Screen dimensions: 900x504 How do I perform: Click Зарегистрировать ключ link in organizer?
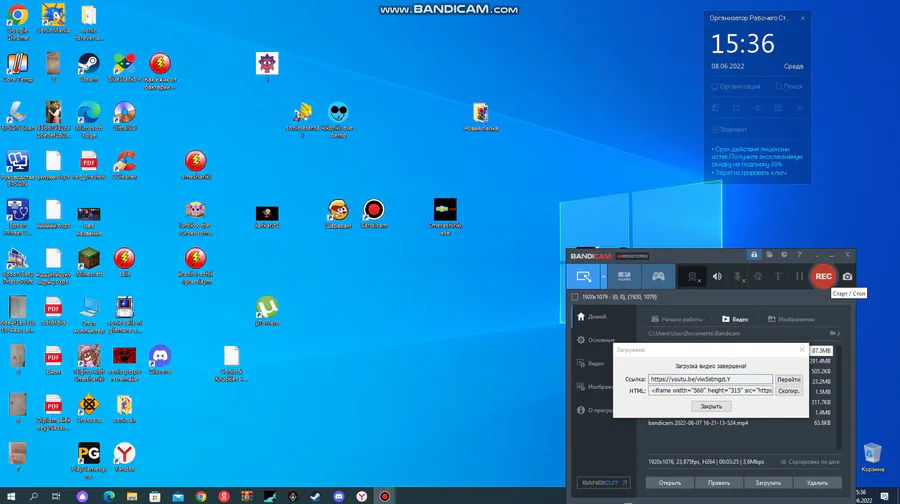point(751,172)
